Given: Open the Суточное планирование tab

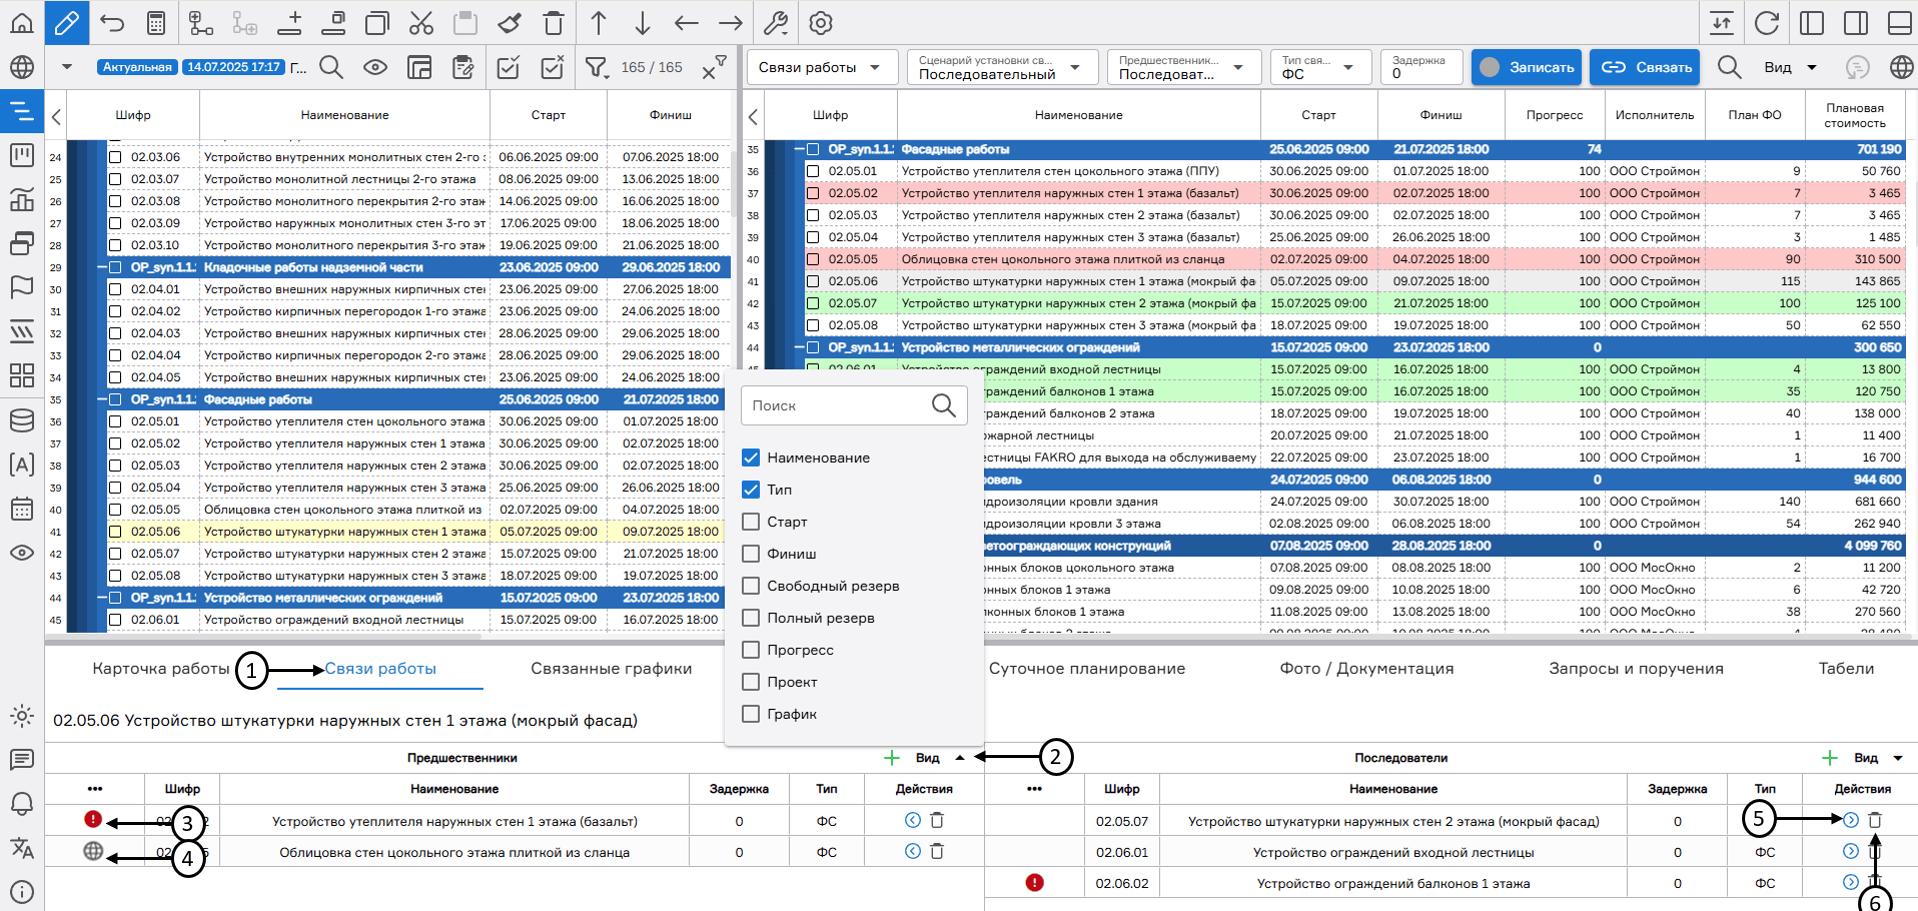Looking at the screenshot, I should coord(1087,668).
